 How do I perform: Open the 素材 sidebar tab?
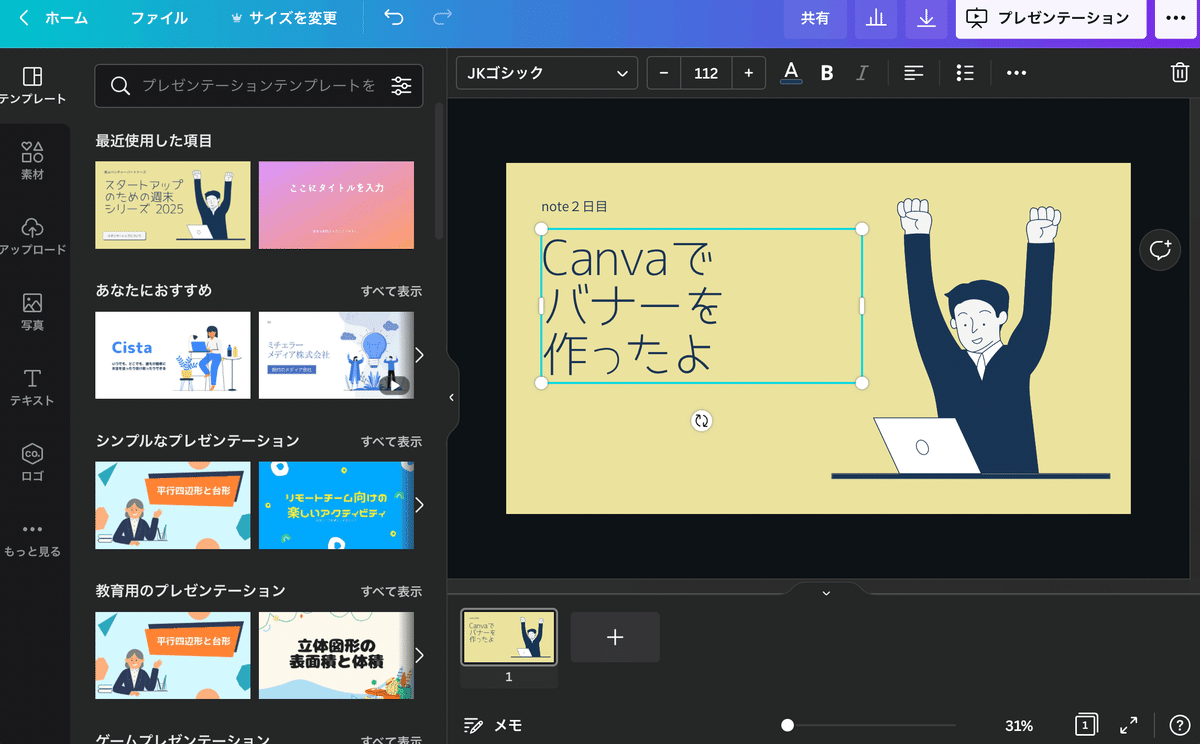tap(32, 161)
